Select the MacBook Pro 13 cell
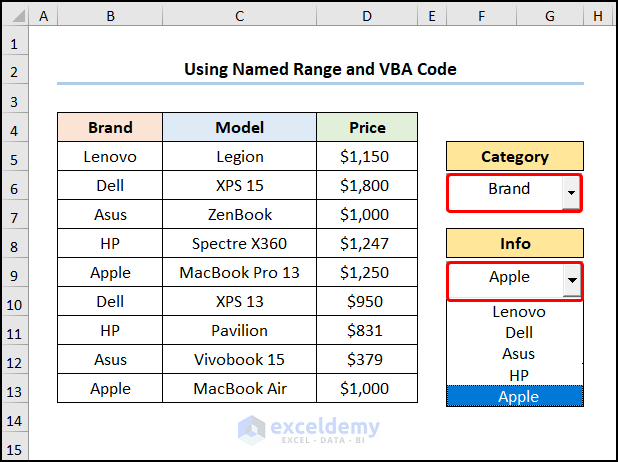 (x=239, y=272)
